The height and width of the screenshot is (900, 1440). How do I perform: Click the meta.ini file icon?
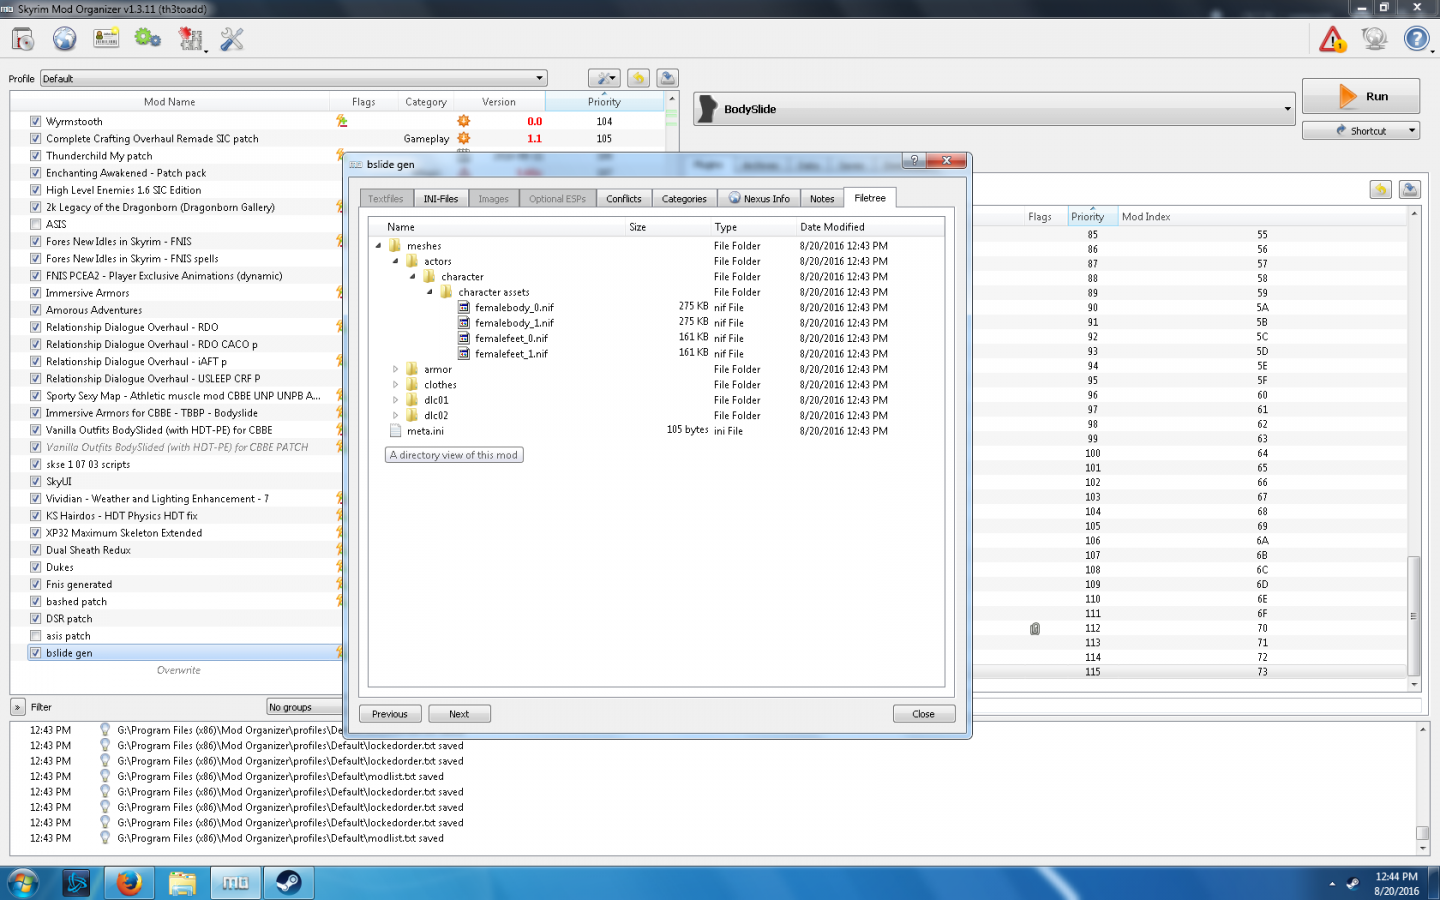[395, 431]
